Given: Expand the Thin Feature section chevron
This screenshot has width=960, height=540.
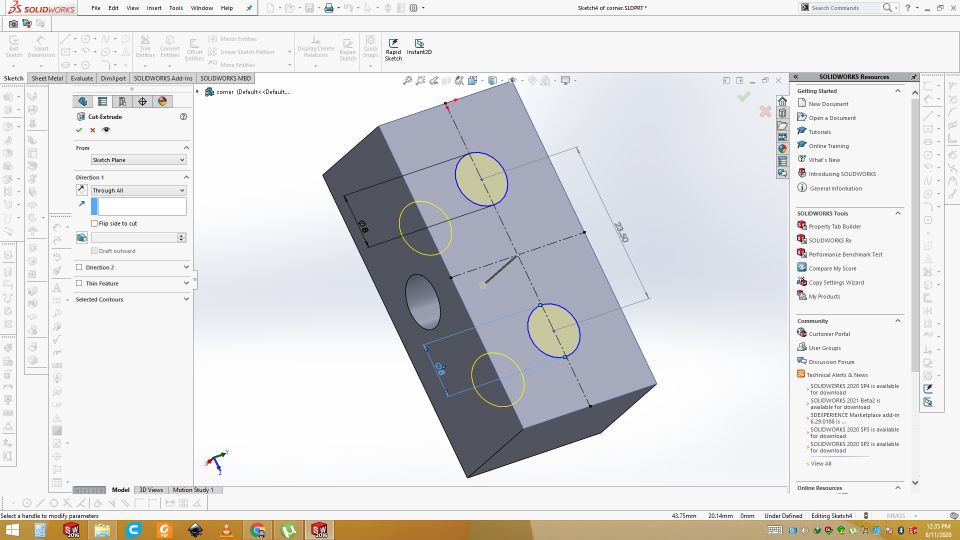Looking at the screenshot, I should (186, 283).
